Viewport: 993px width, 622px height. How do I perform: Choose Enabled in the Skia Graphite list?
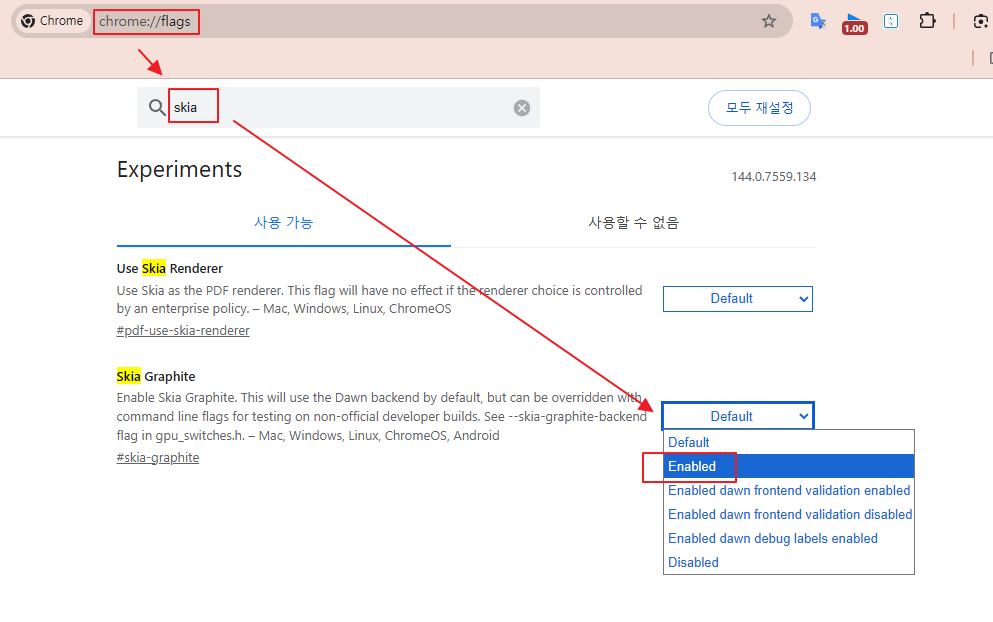click(788, 466)
